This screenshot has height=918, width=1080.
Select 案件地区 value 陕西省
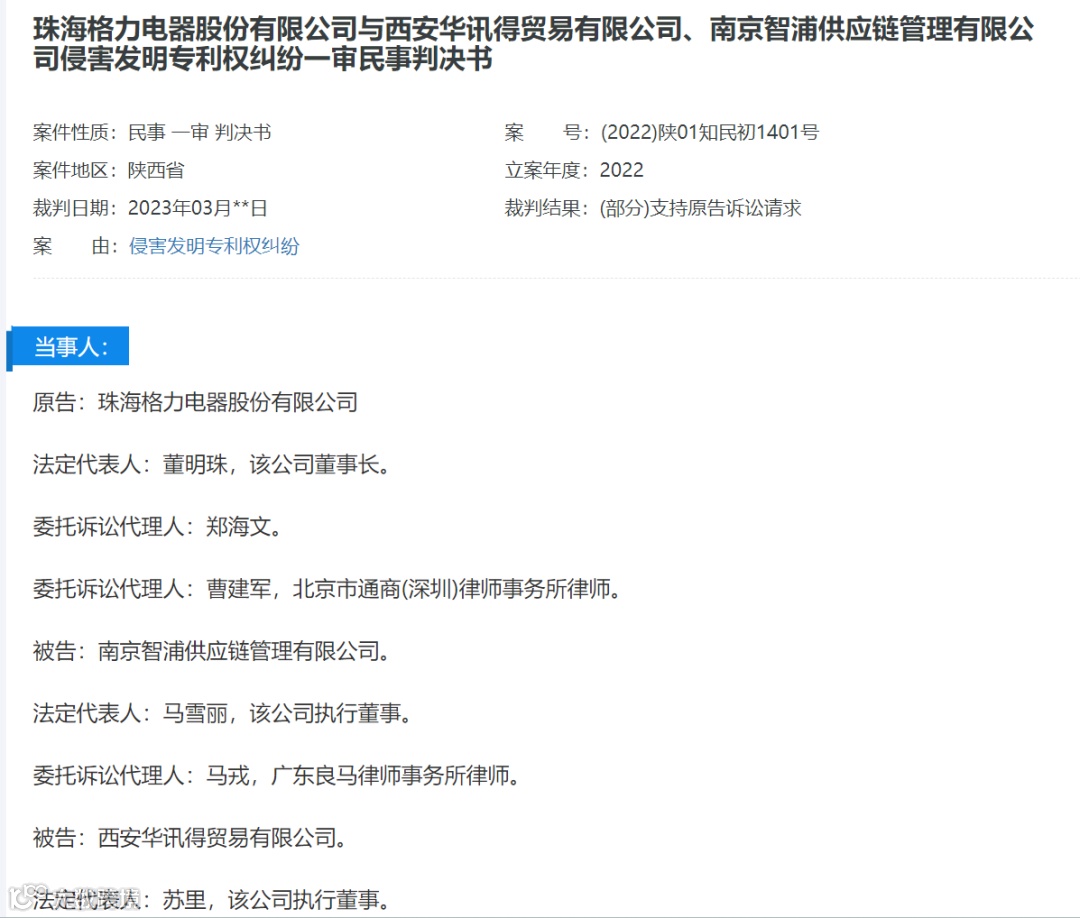point(156,170)
